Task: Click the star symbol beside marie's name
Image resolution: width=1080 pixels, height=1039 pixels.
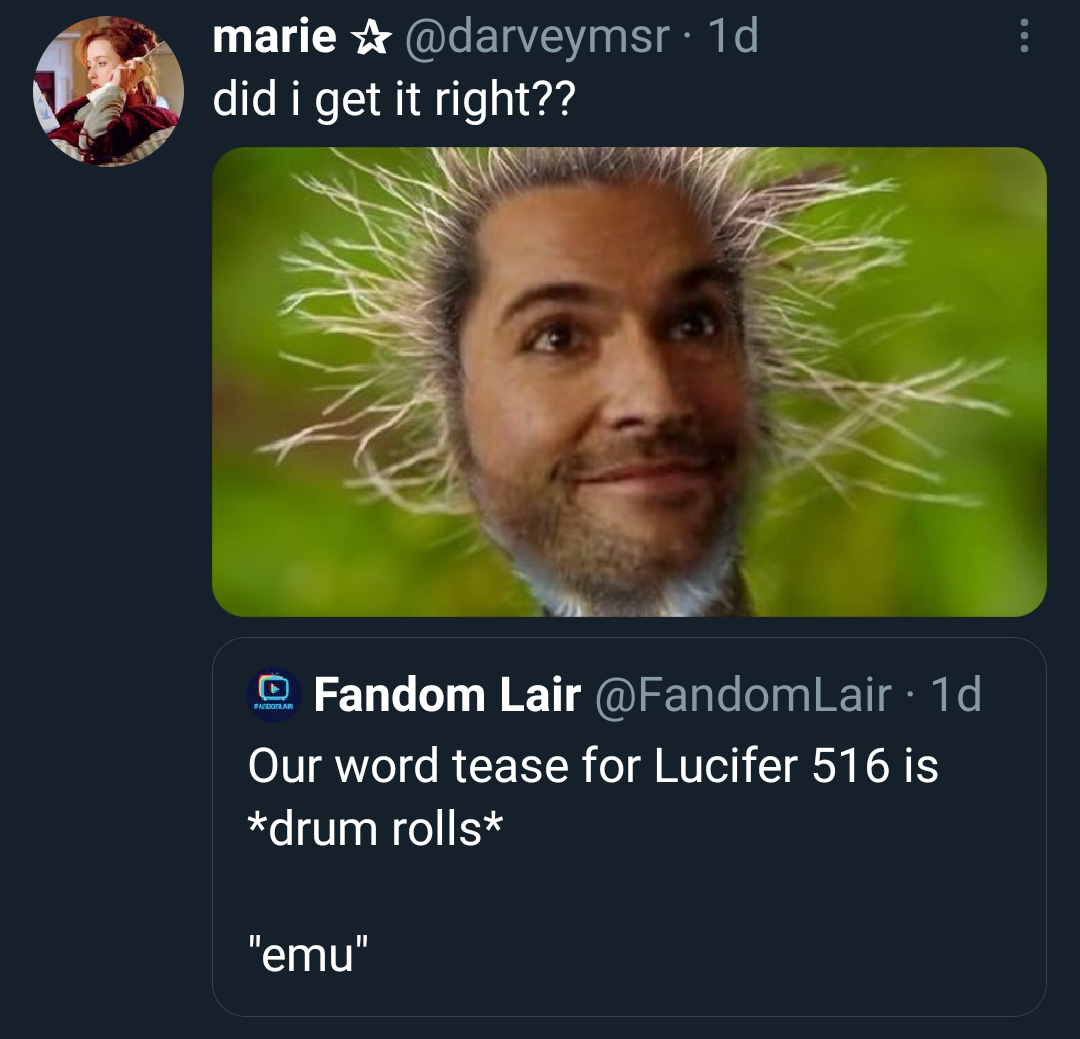Action: [370, 38]
